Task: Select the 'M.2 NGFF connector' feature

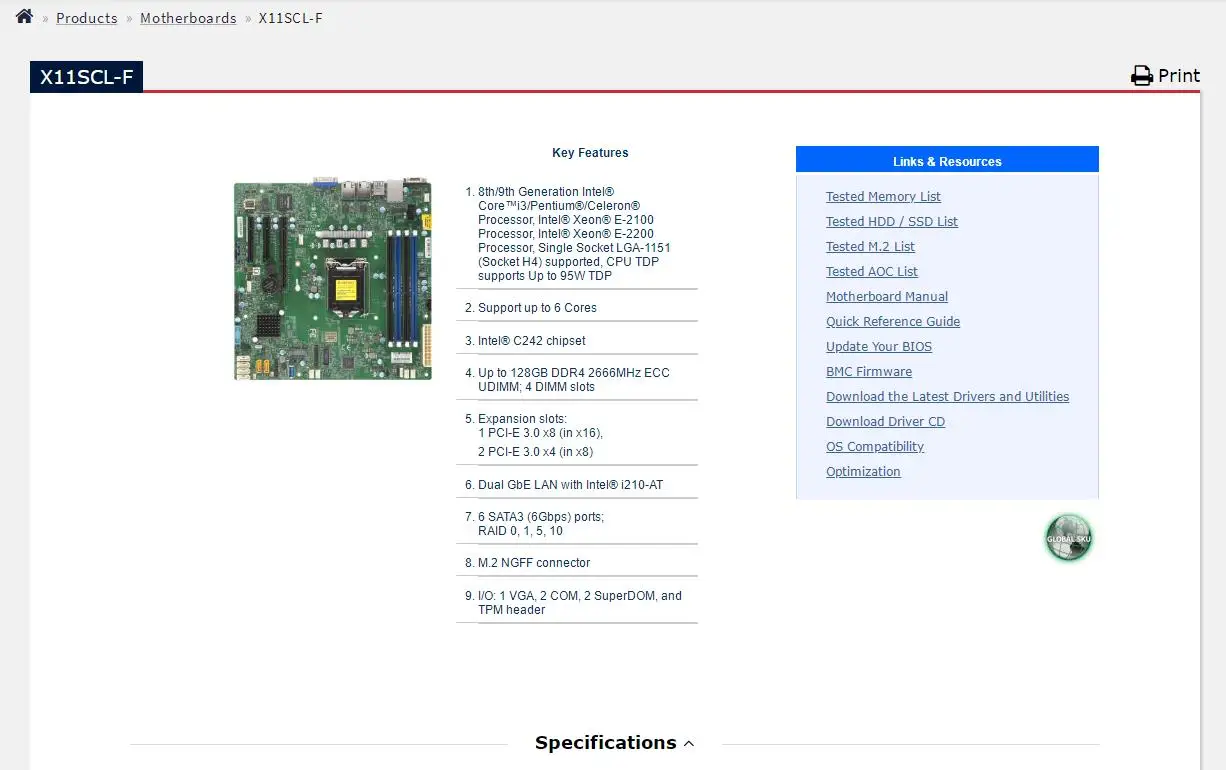Action: coord(534,563)
